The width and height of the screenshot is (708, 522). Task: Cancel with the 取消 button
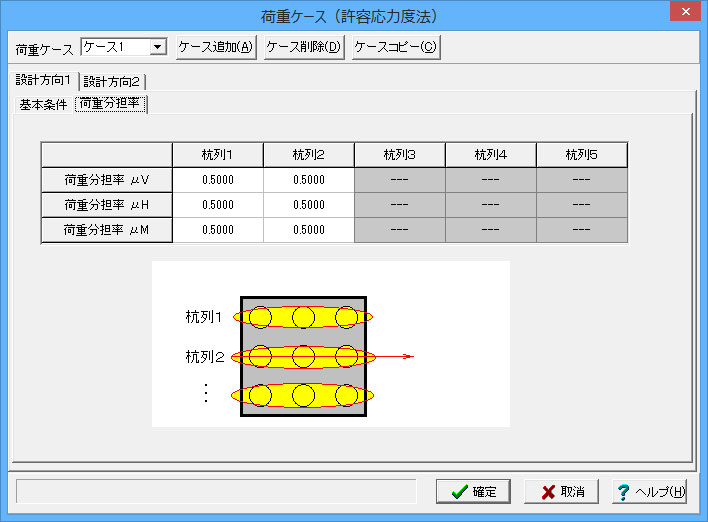pos(561,491)
